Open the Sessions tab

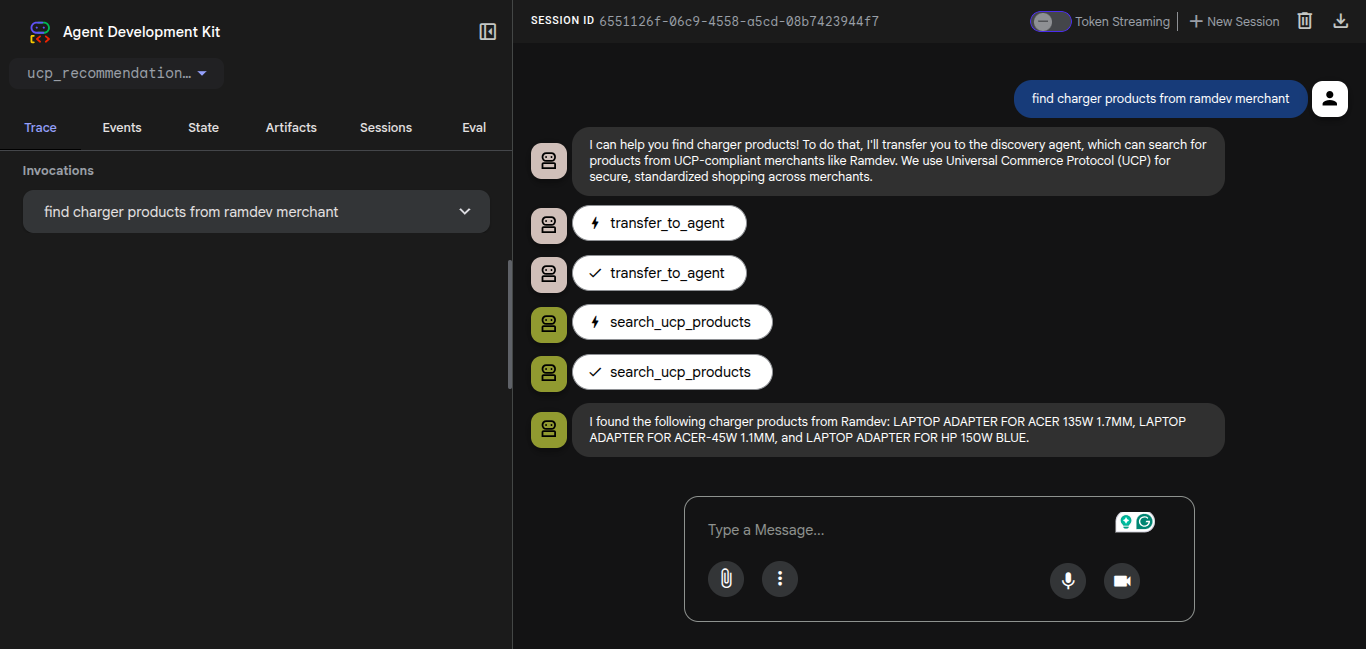[x=386, y=127]
